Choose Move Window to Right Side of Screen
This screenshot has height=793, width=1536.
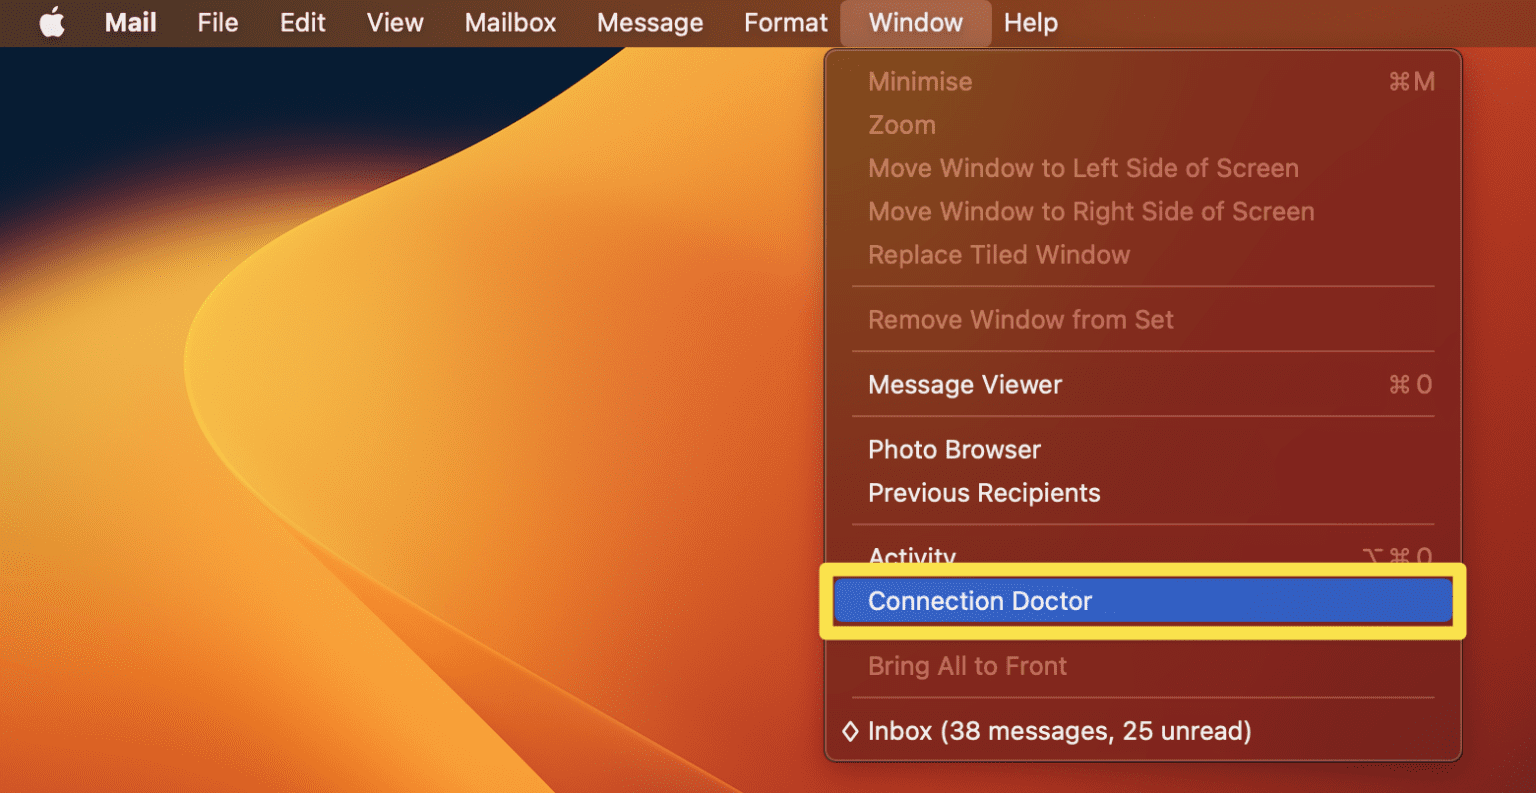pyautogui.click(x=1091, y=211)
